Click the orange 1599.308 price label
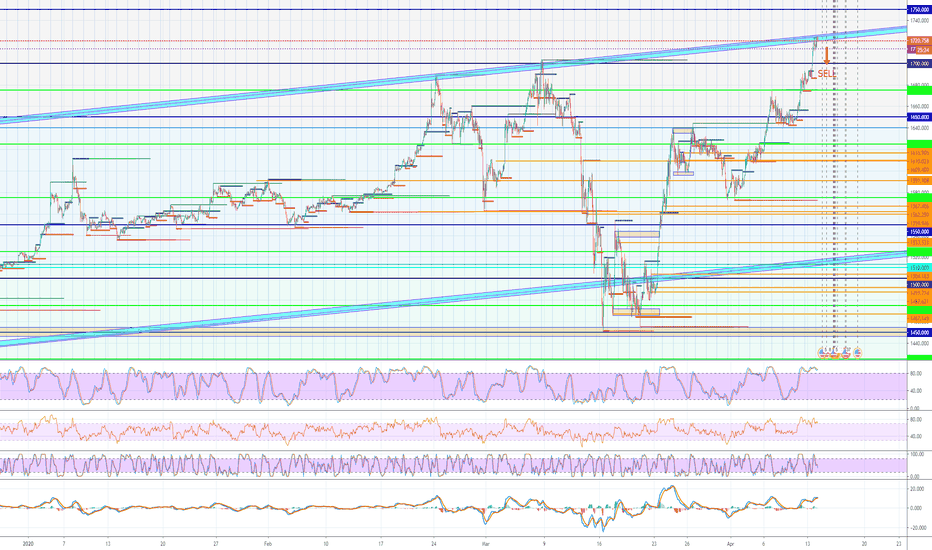Image resolution: width=932 pixels, height=550 pixels. pyautogui.click(x=920, y=180)
